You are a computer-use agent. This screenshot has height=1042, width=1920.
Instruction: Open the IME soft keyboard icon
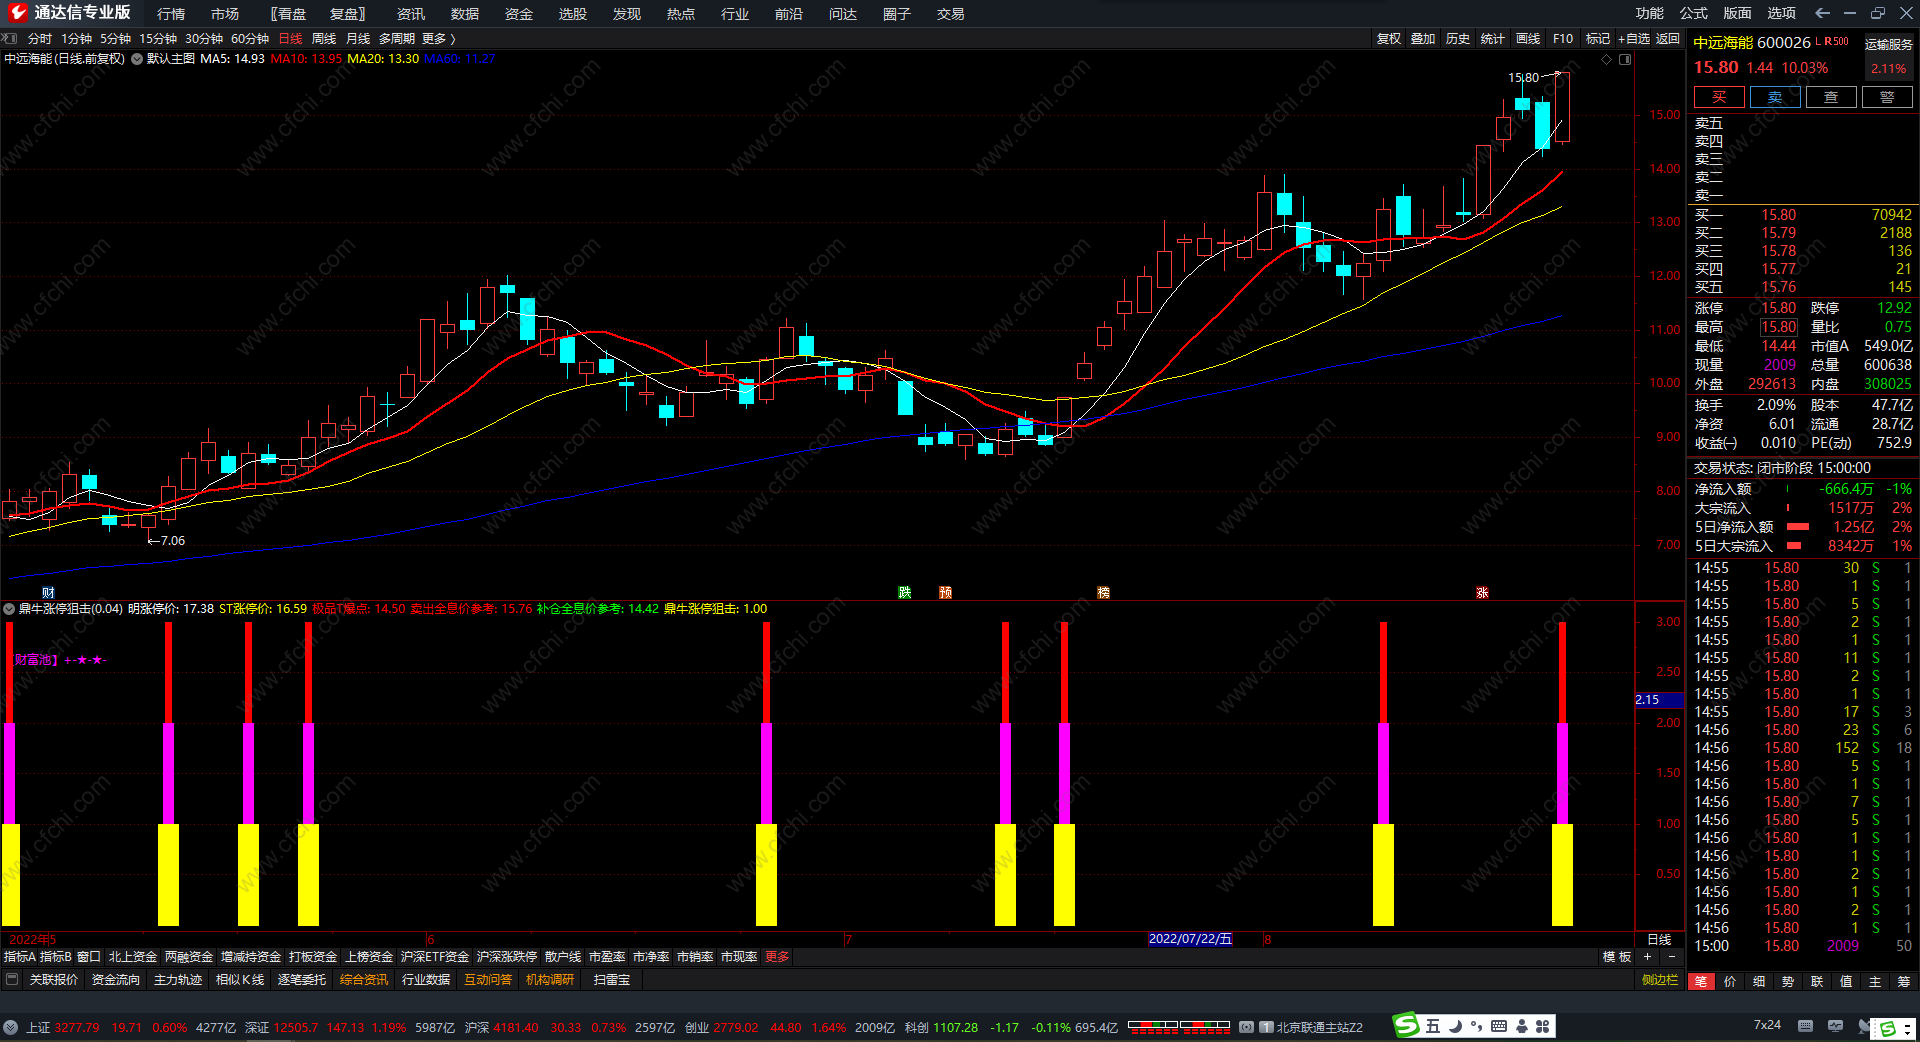pos(1499,1026)
